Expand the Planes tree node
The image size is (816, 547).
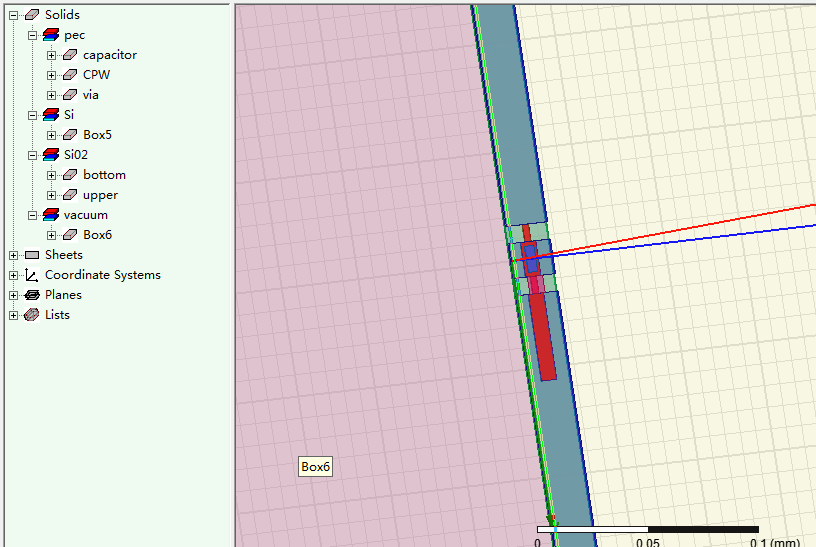pyautogui.click(x=14, y=295)
